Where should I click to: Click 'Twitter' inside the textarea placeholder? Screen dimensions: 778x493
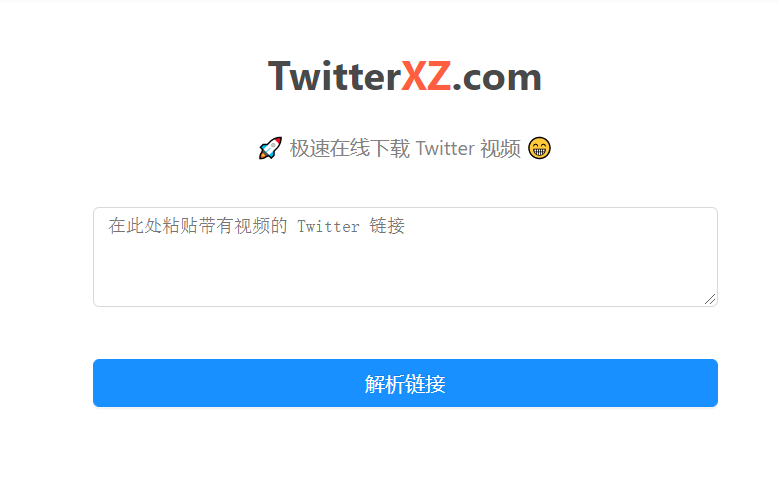point(328,227)
